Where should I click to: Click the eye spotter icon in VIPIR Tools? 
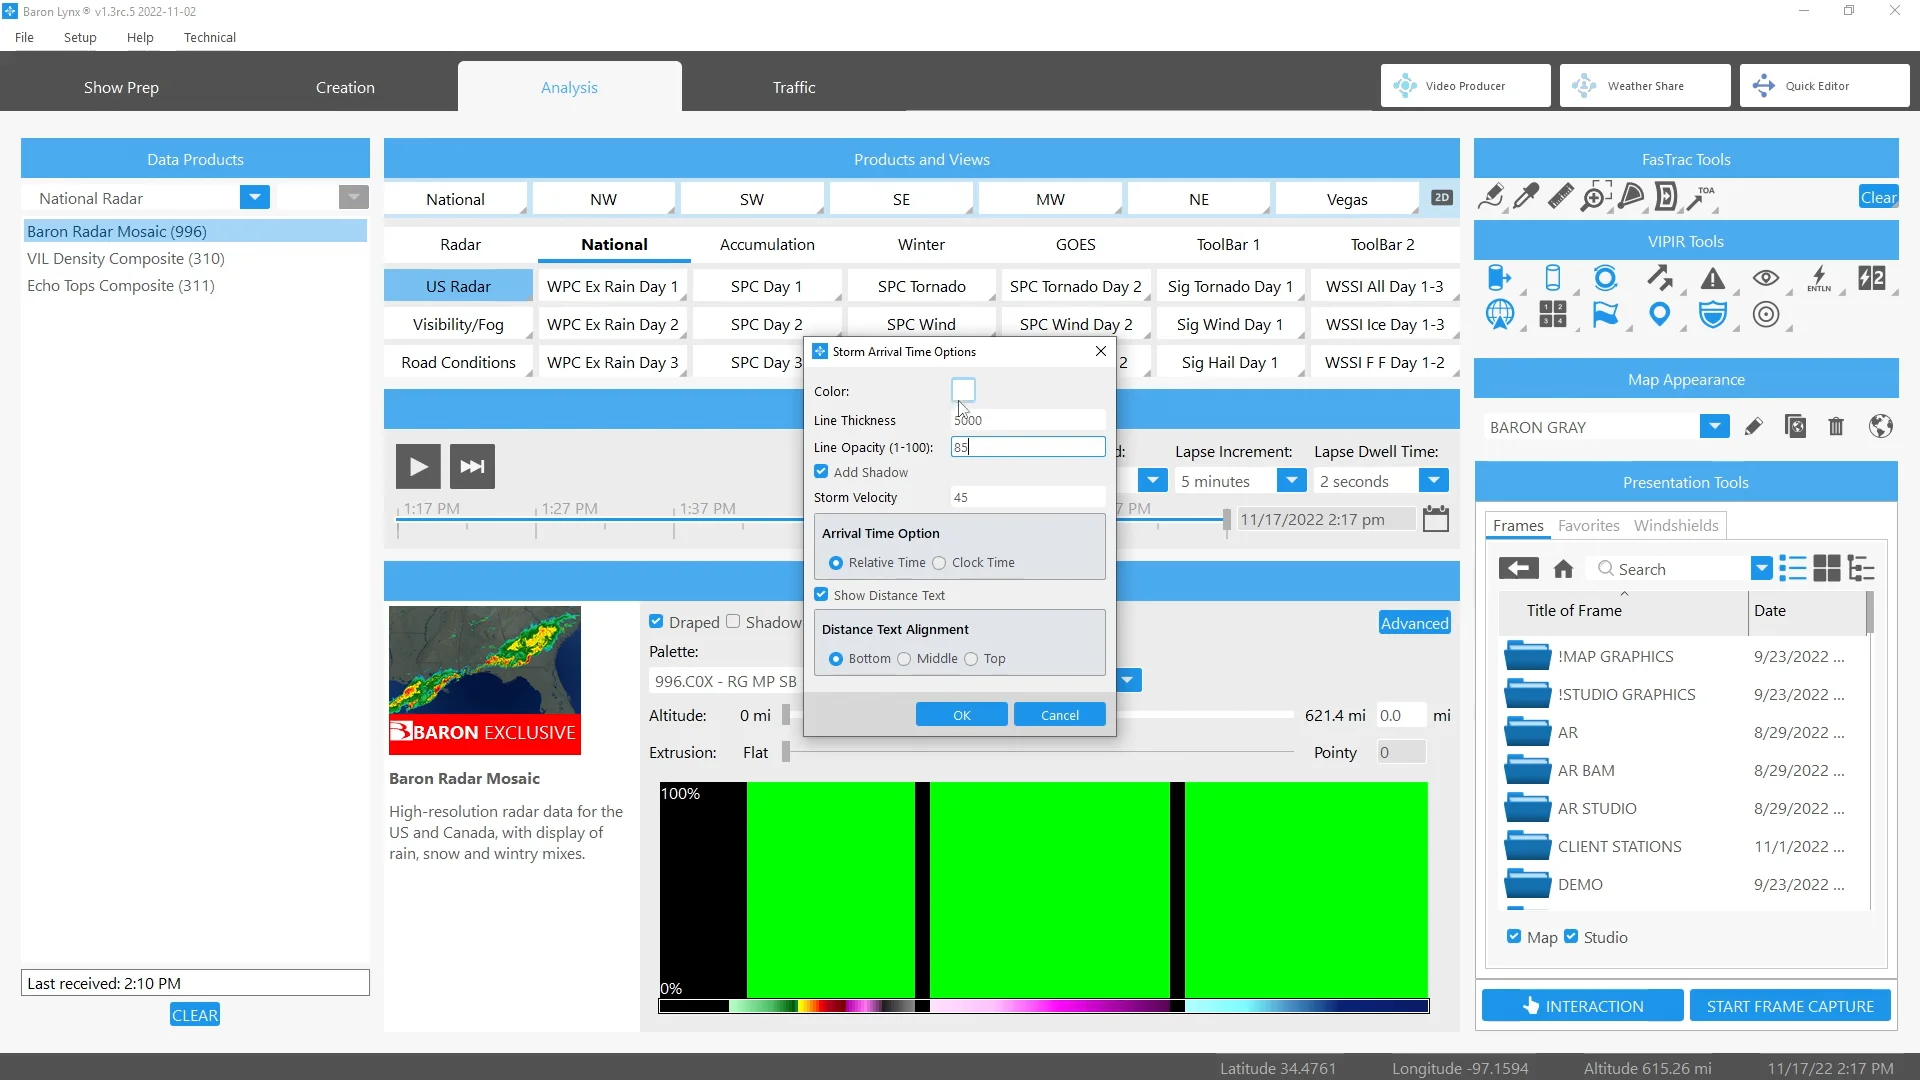(x=1766, y=278)
